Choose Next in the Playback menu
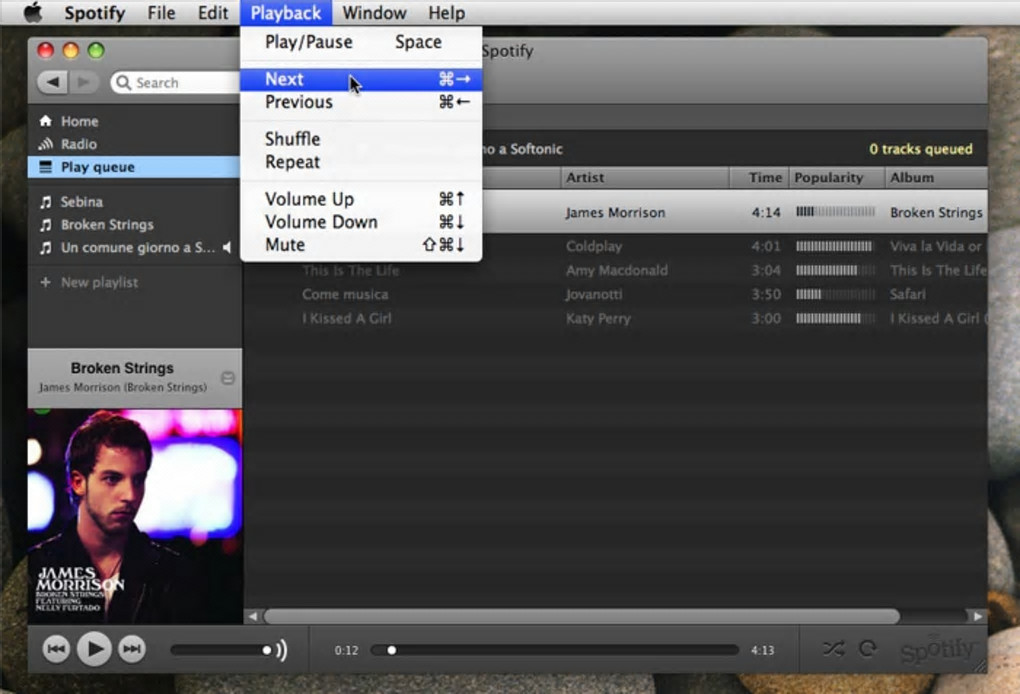 tap(361, 79)
